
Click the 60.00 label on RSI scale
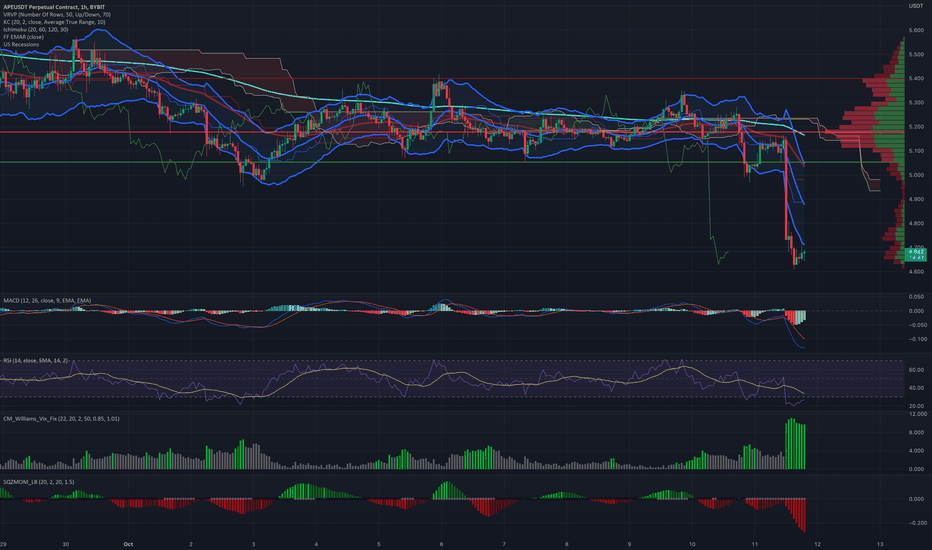916,370
